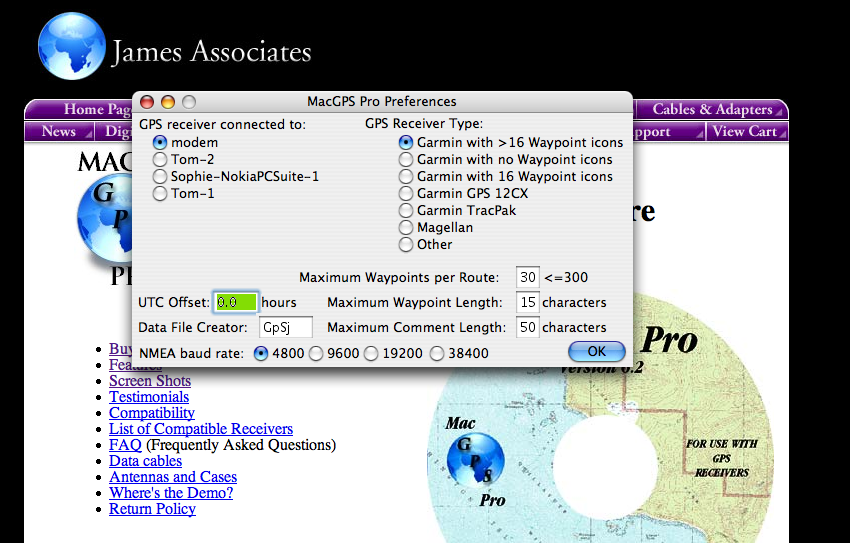The image size is (850, 543).
Task: Open the Cables & Adapters tab
Action: [x=711, y=109]
